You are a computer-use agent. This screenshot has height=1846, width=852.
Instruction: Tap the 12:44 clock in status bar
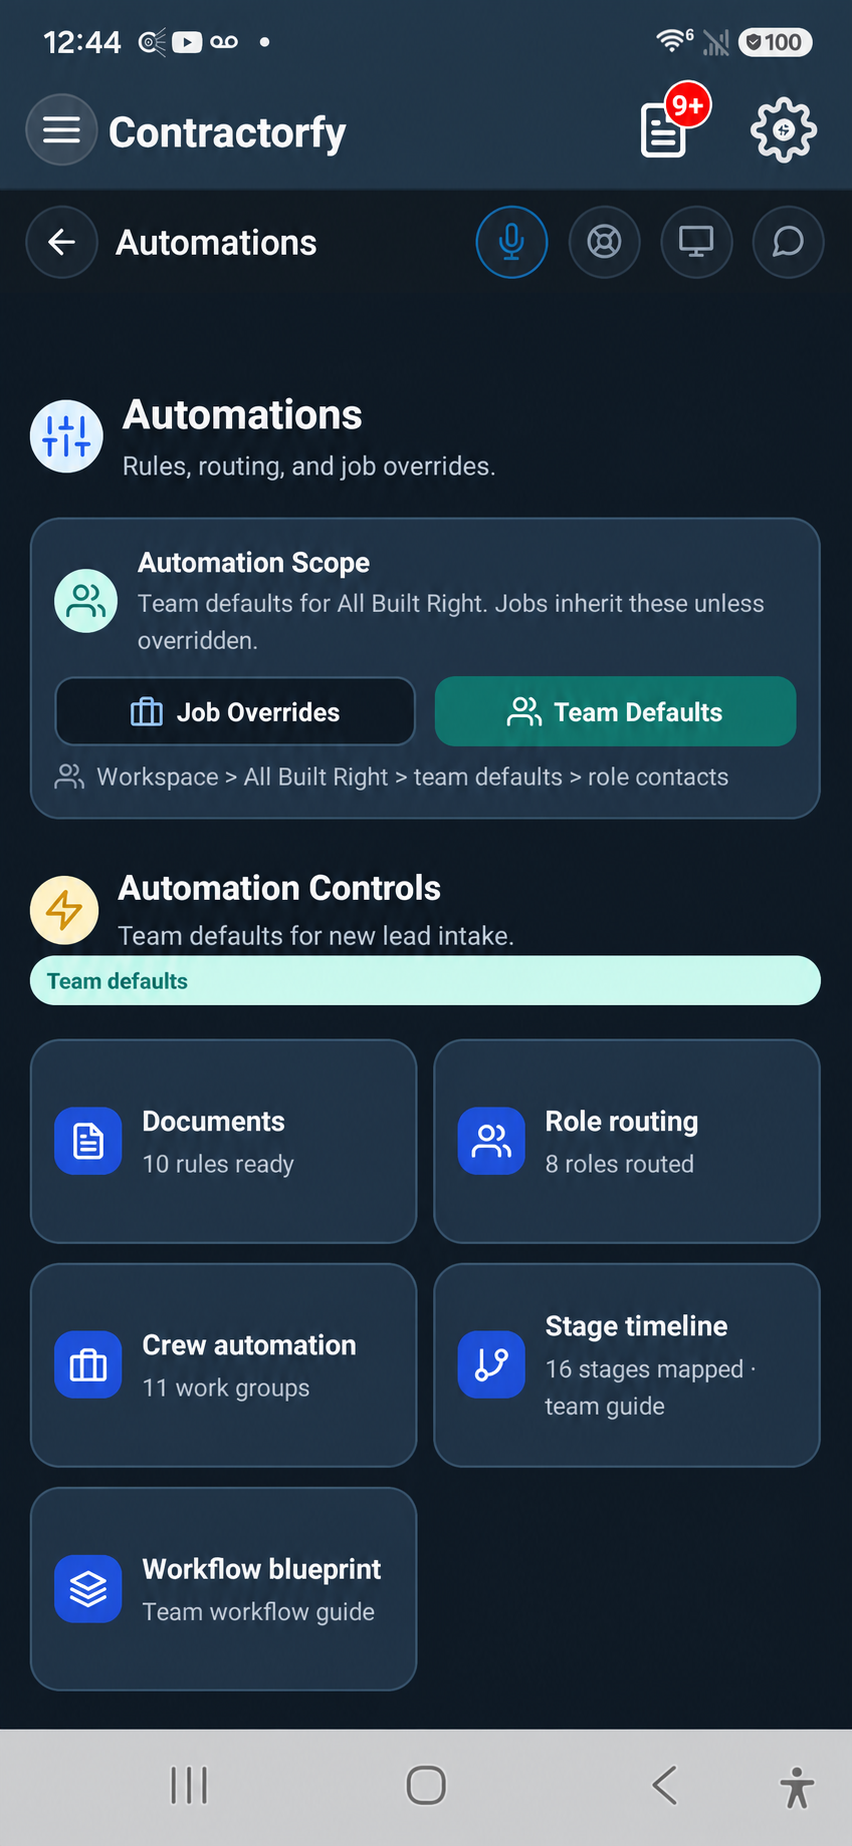82,42
